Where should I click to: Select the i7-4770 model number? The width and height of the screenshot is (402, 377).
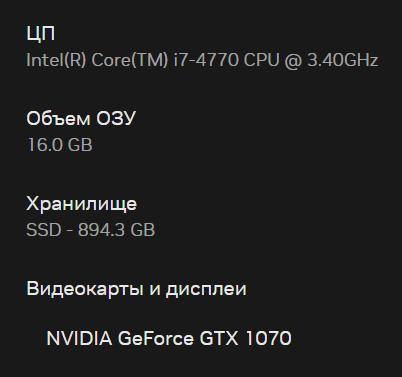point(206,60)
